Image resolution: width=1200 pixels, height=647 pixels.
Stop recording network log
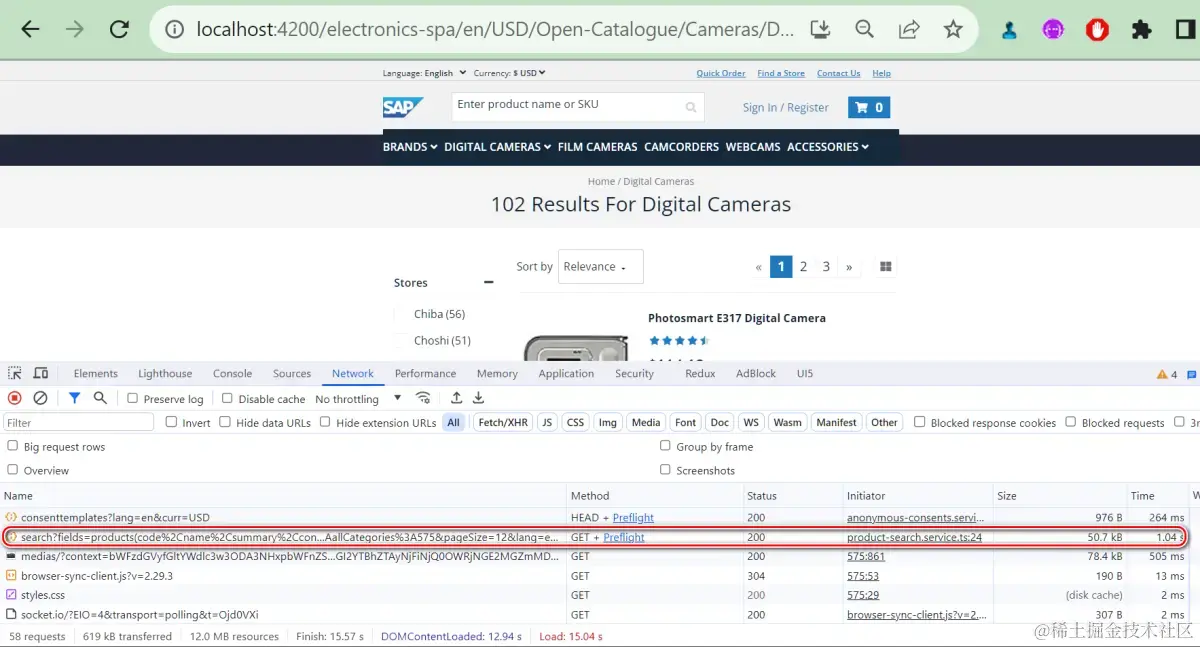point(15,398)
